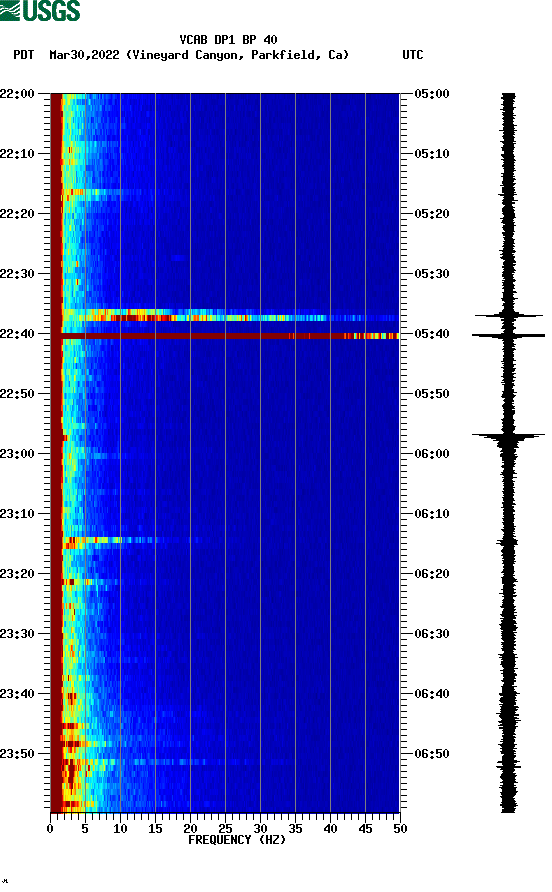Click the 23:30 PDT time label
552x892 pixels.
(17, 634)
